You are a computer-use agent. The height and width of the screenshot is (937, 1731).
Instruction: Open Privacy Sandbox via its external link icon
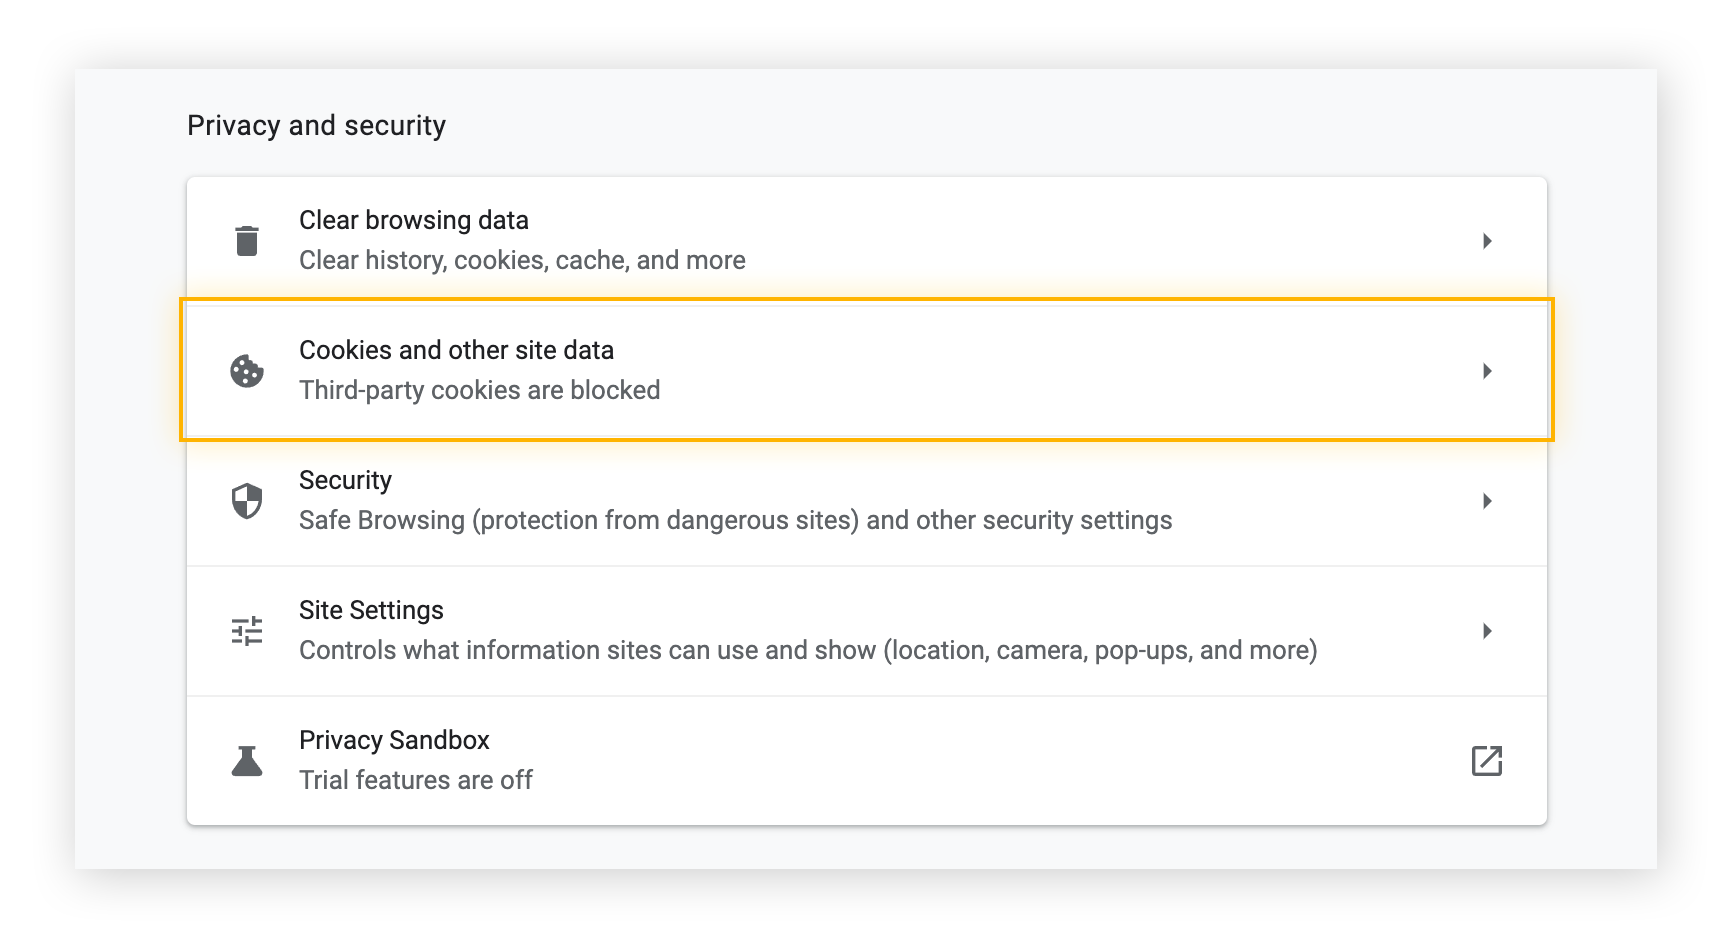tap(1487, 760)
